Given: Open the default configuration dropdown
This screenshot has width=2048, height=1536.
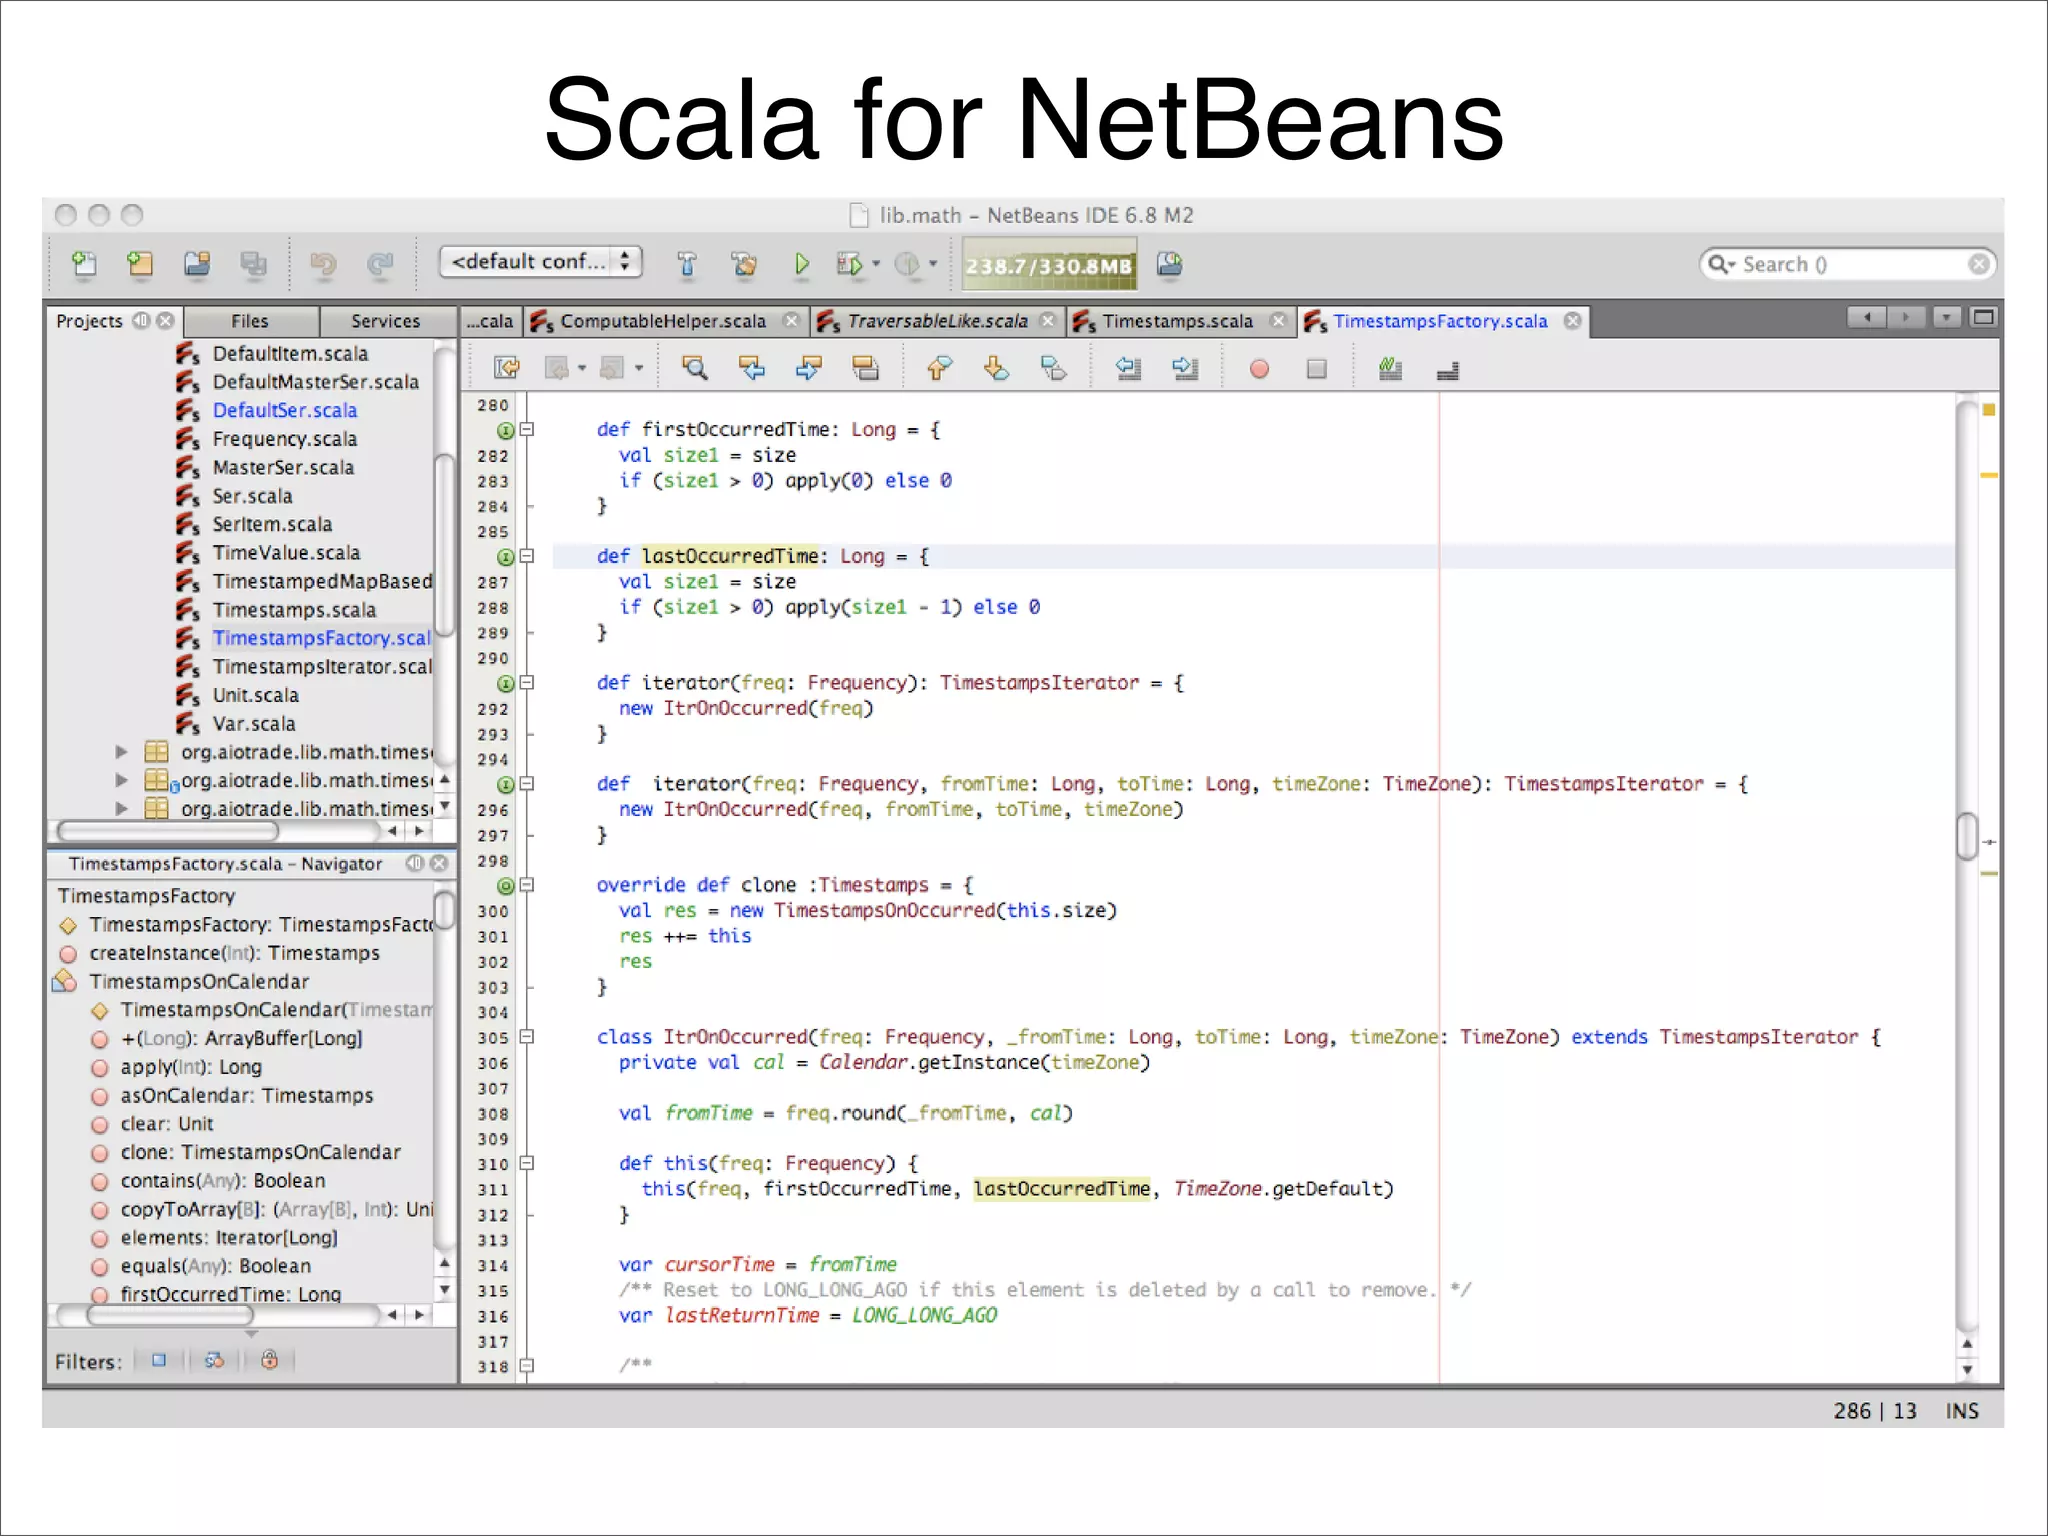Looking at the screenshot, I should (540, 262).
